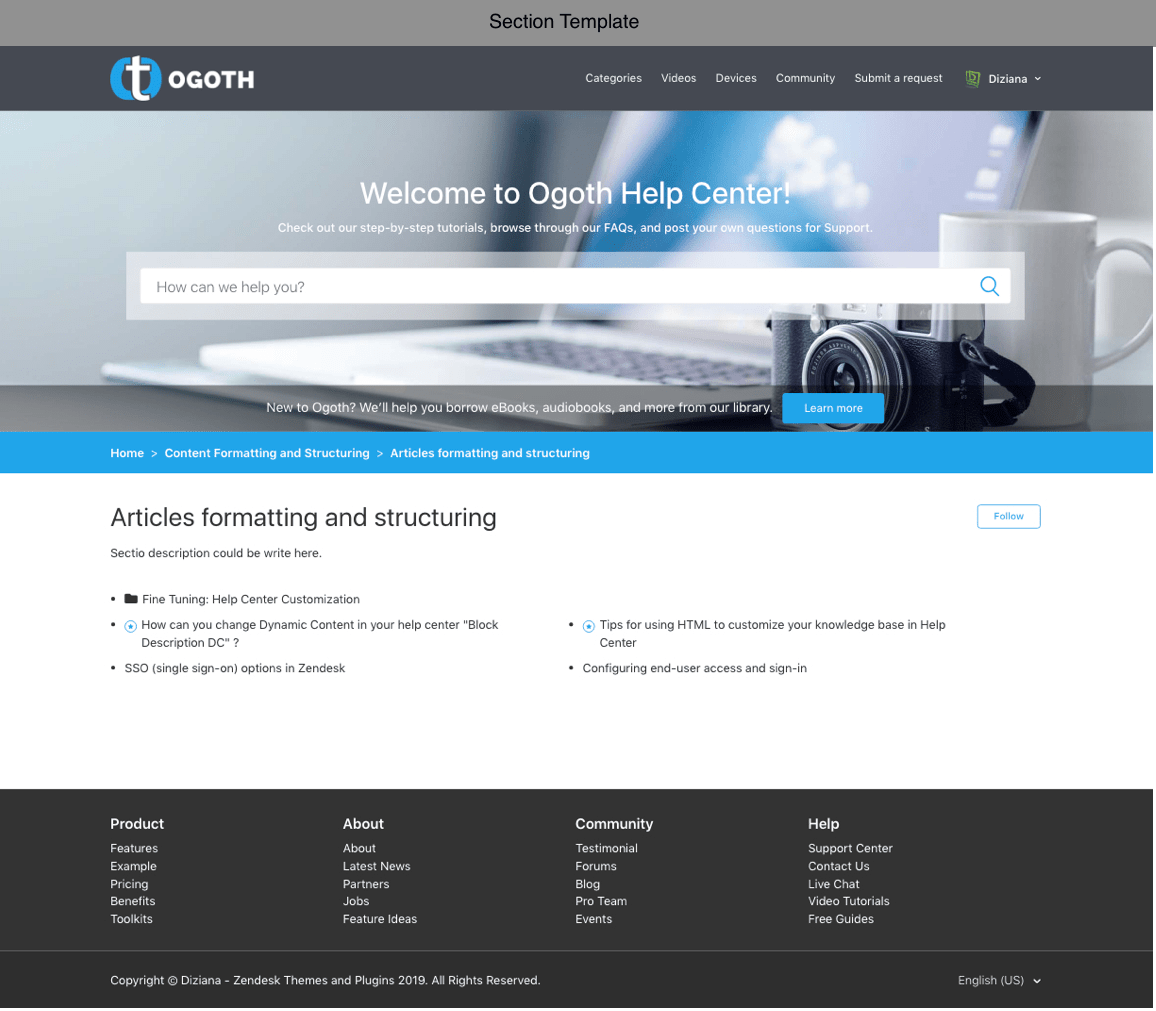Screen dimensions: 1156x1011
Task: Click the Diziana user avatar icon
Action: coord(972,78)
